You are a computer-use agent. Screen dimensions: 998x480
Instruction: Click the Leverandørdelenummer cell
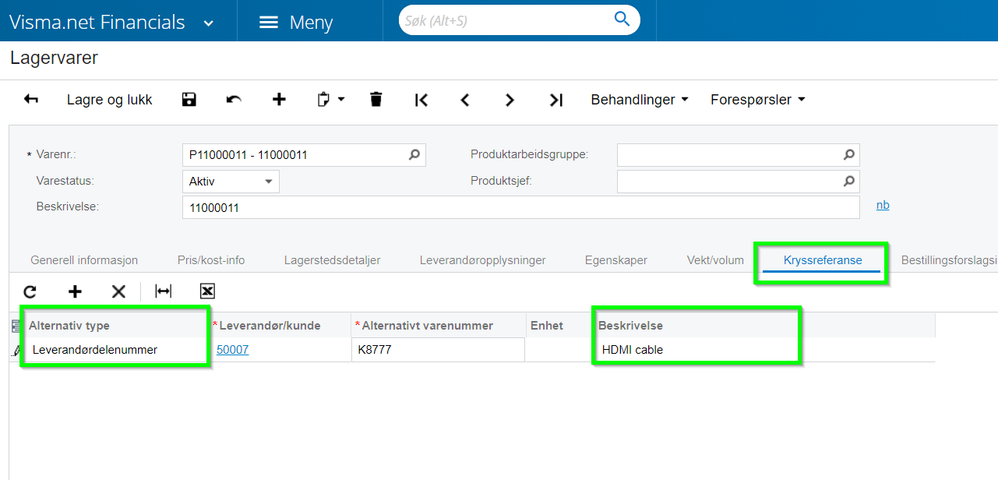[x=115, y=349]
